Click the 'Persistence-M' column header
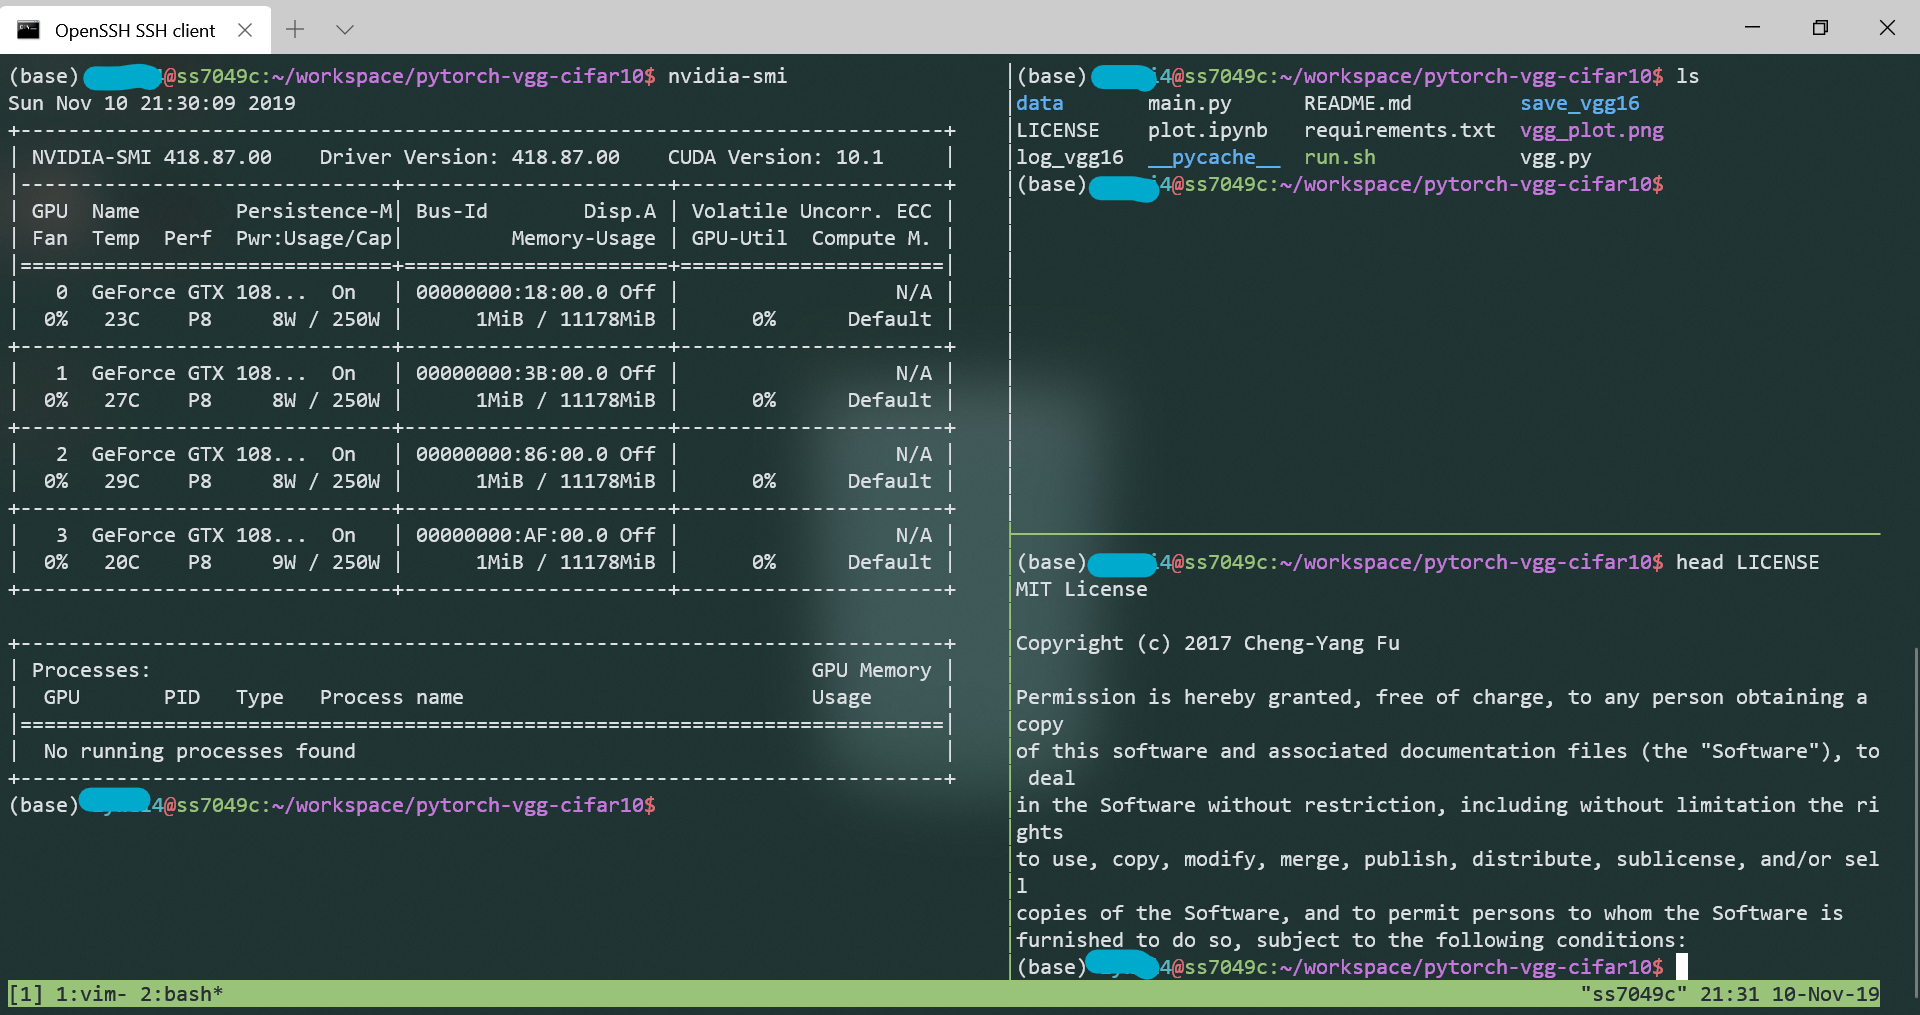The height and width of the screenshot is (1015, 1920). (314, 211)
